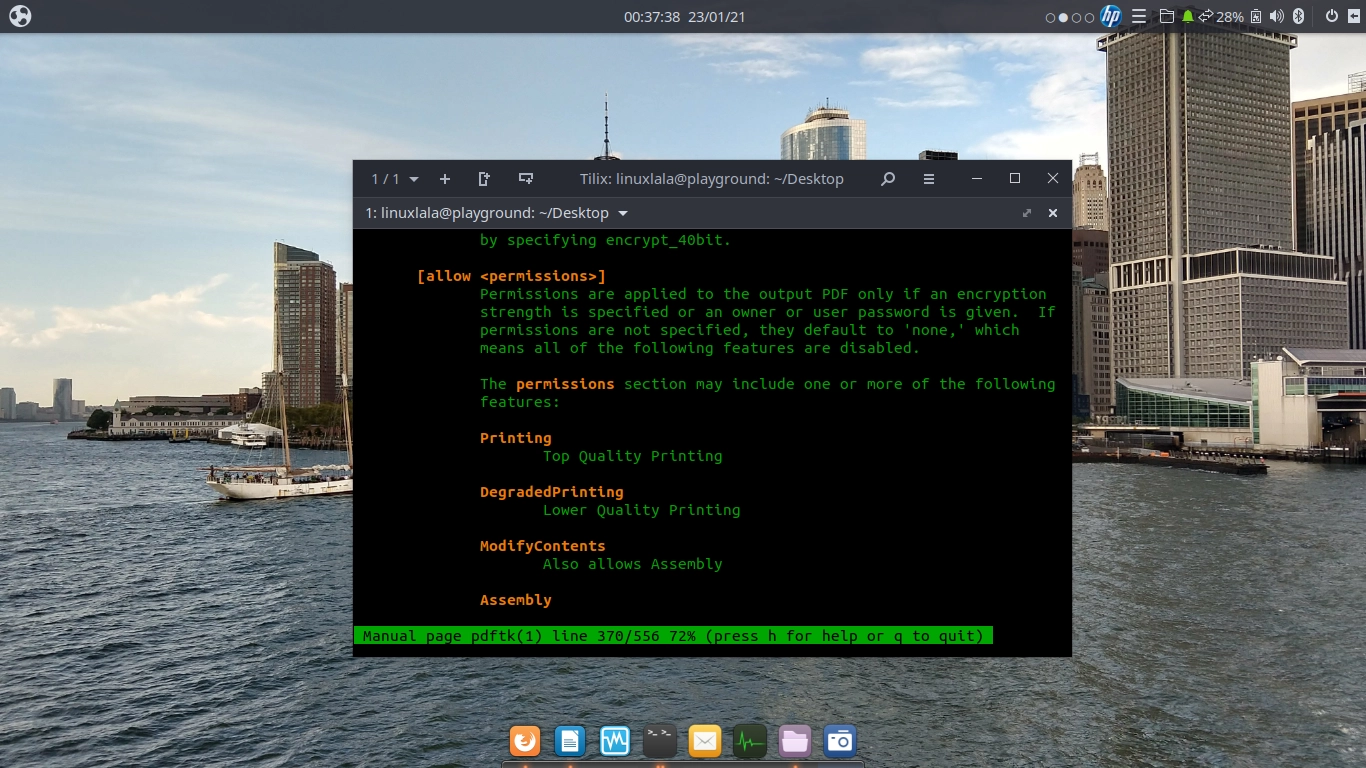Click the green notification bell icon
The image size is (1366, 768).
pyautogui.click(x=1187, y=17)
